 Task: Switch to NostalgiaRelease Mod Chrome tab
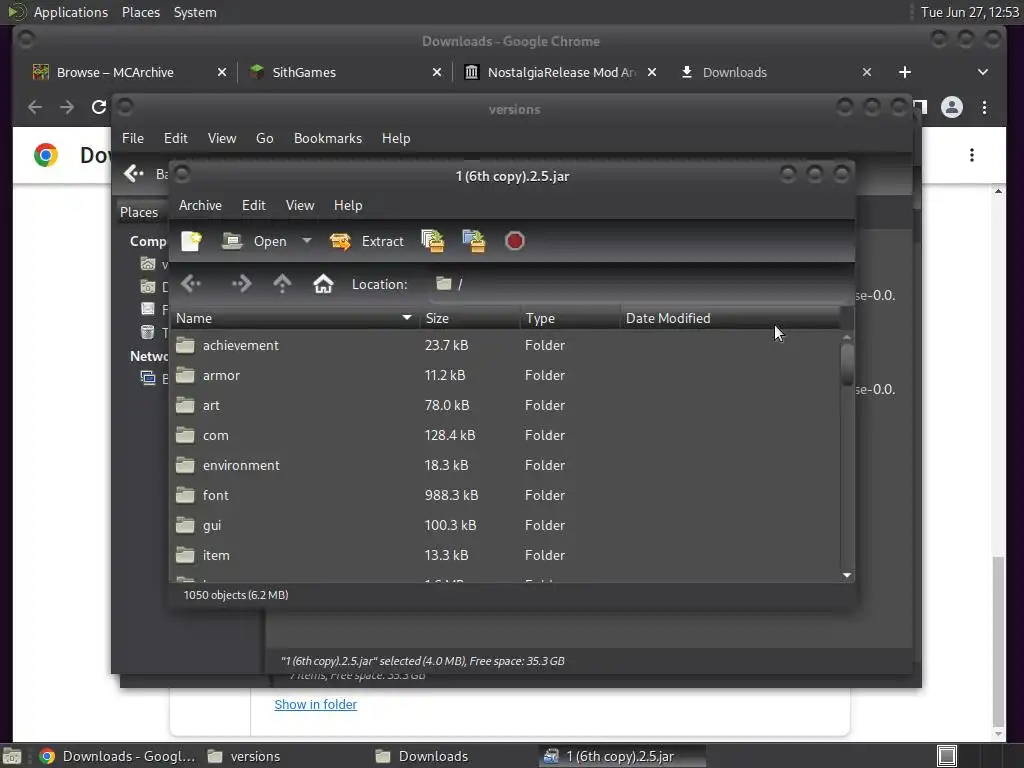click(x=562, y=72)
